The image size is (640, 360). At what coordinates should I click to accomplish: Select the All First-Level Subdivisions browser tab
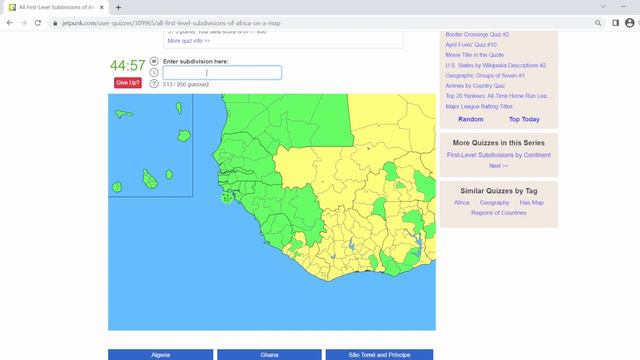tap(57, 7)
